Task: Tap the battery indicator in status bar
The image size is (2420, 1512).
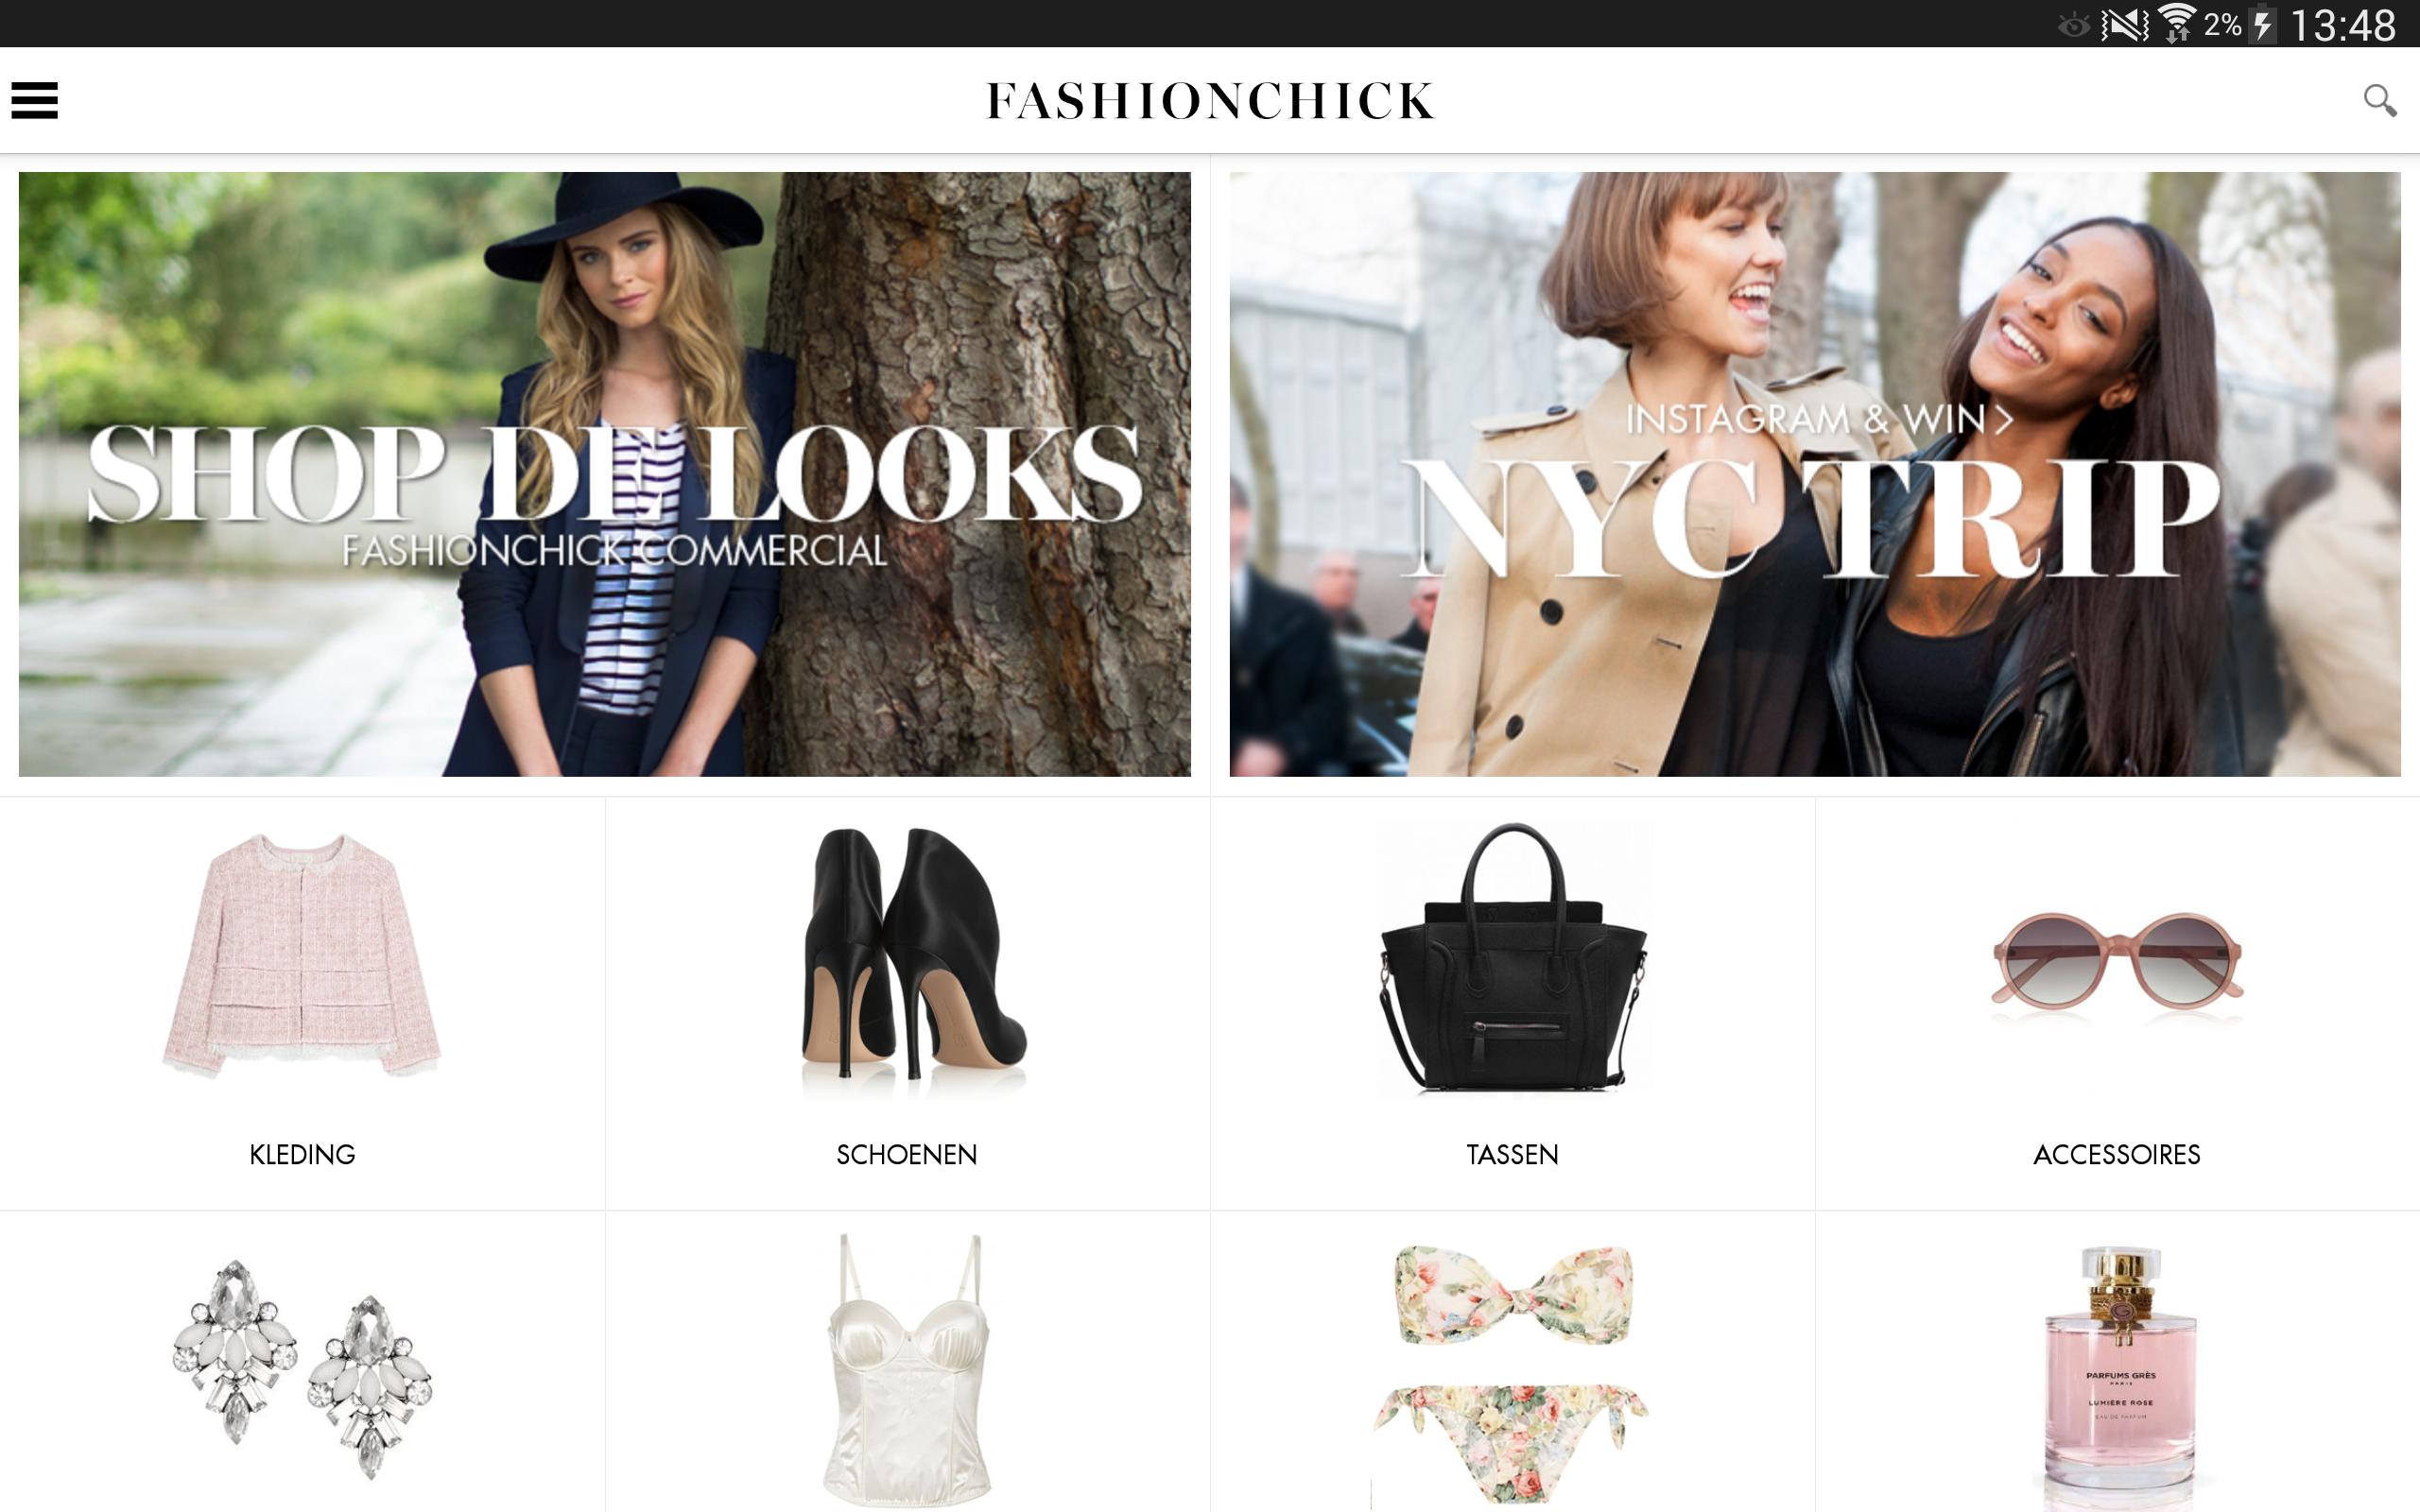Action: (2263, 24)
